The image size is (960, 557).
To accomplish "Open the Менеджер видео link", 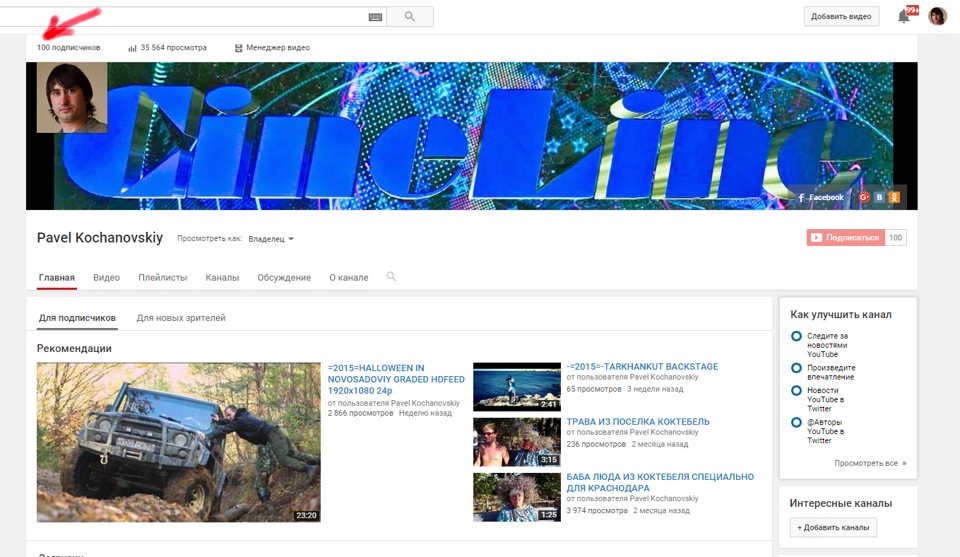I will [278, 48].
